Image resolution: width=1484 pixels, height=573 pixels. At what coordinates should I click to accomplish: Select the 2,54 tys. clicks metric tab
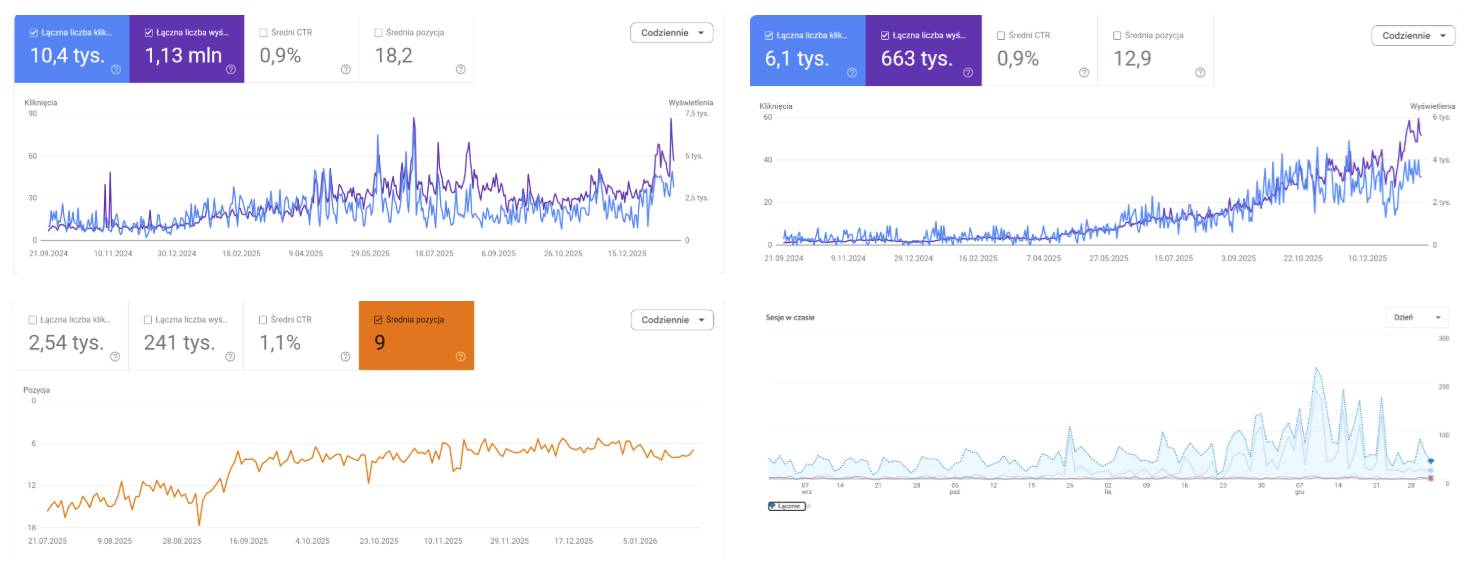point(71,335)
